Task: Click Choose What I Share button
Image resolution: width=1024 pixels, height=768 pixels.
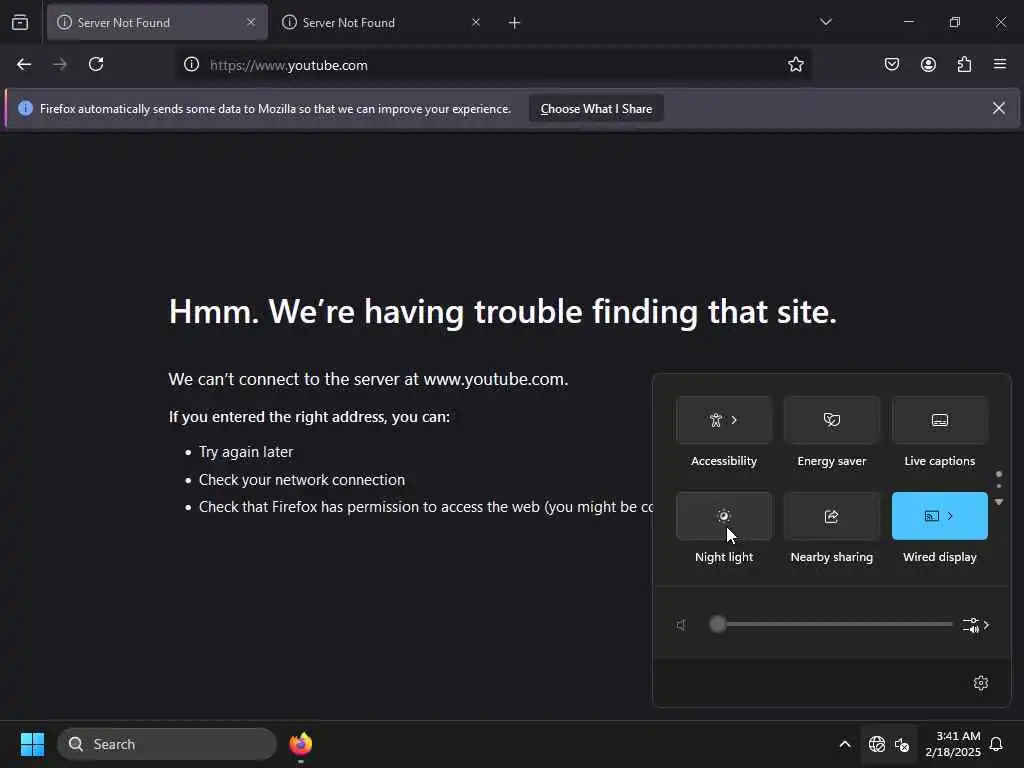Action: (596, 109)
